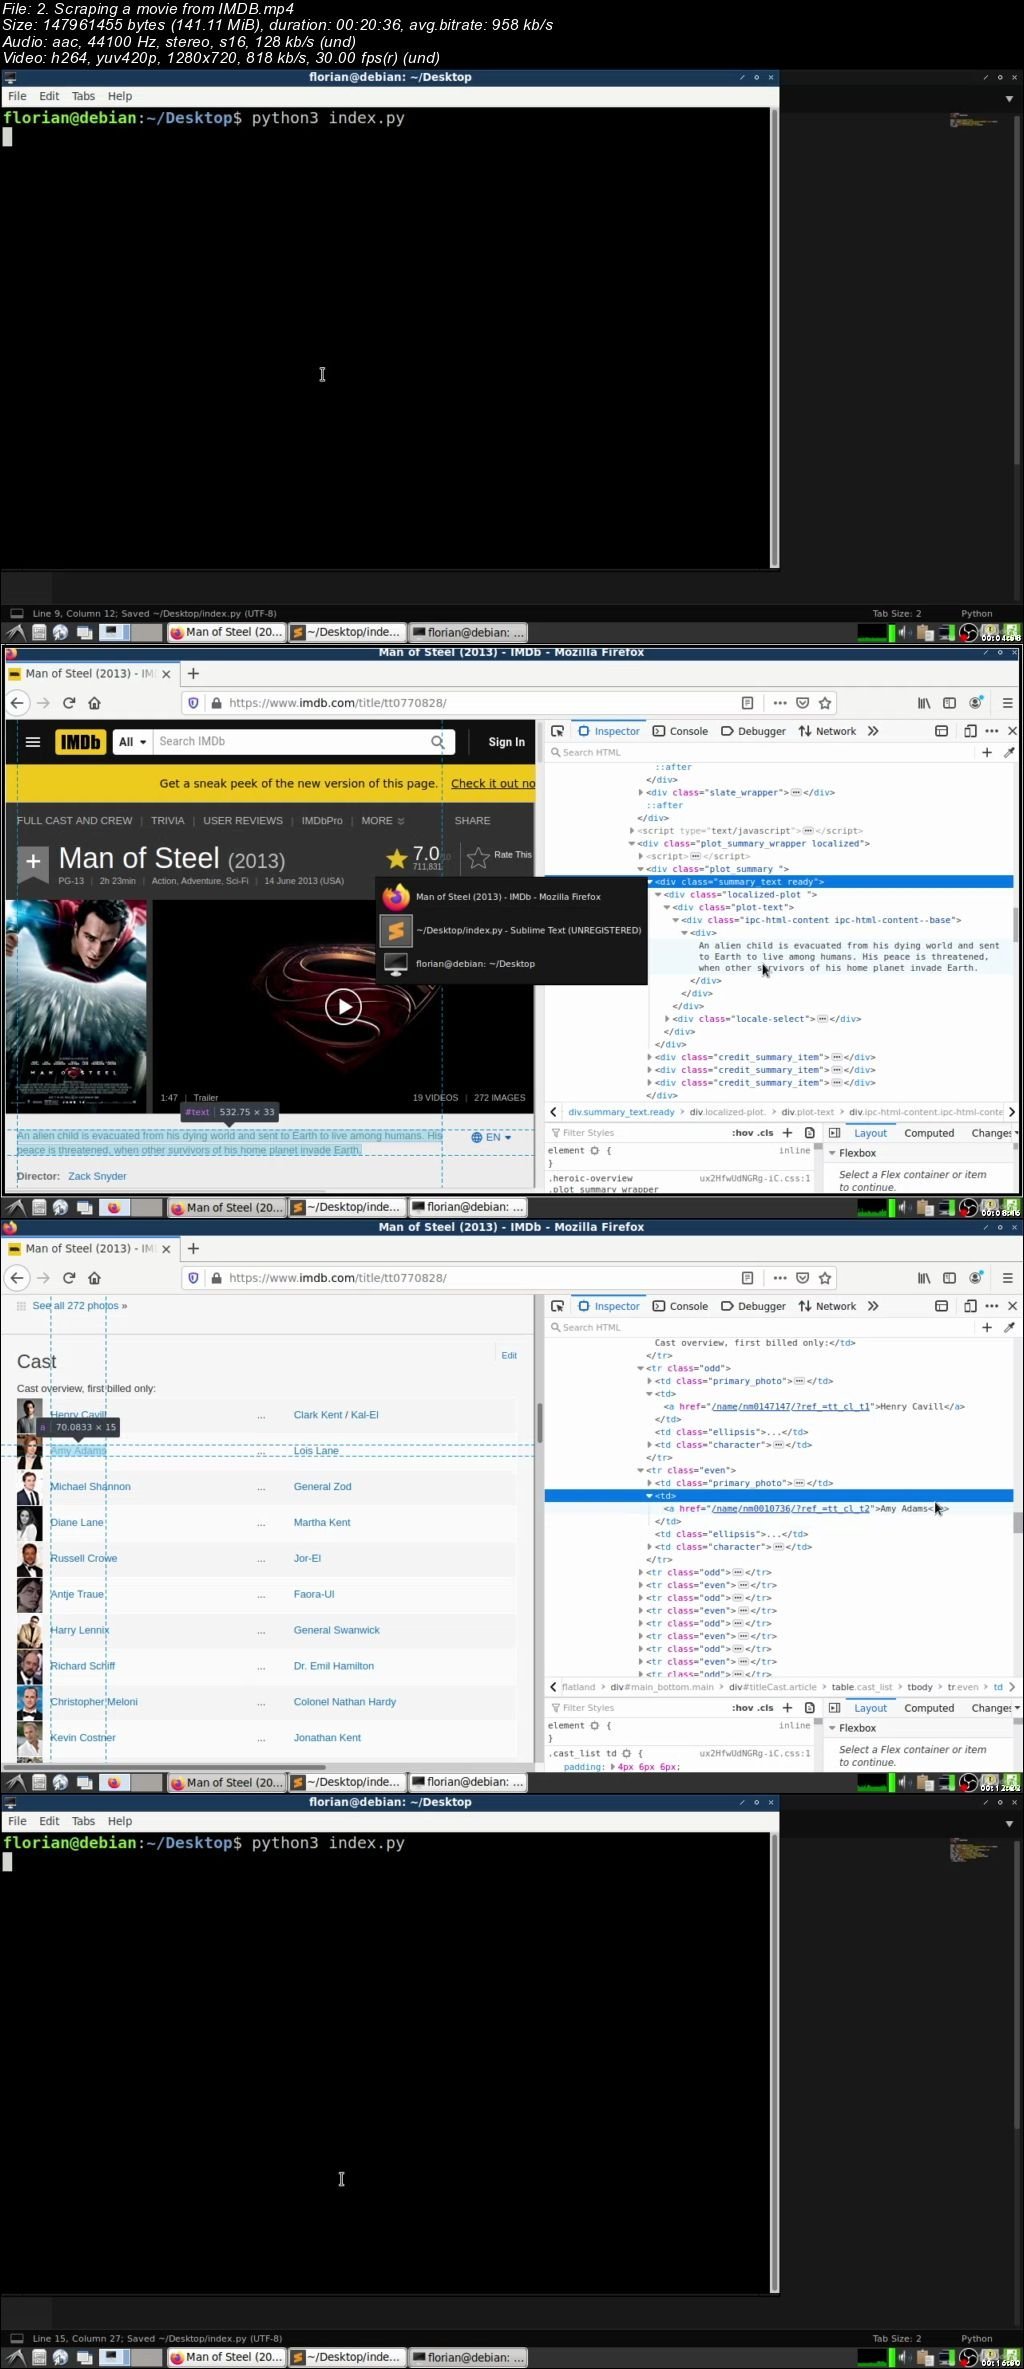Open the EN language selector under the plot
This screenshot has height=2369, width=1024.
pos(491,1138)
